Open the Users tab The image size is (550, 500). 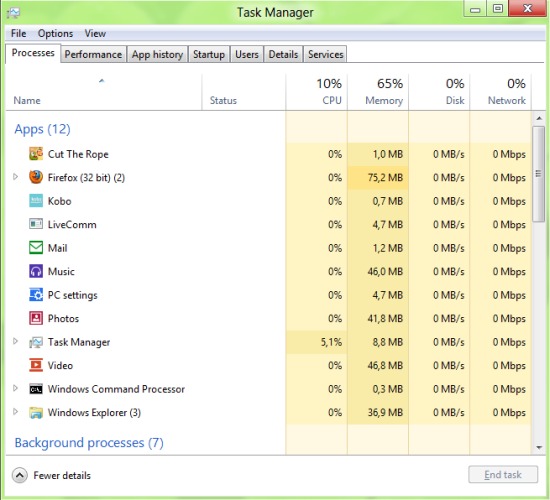247,54
